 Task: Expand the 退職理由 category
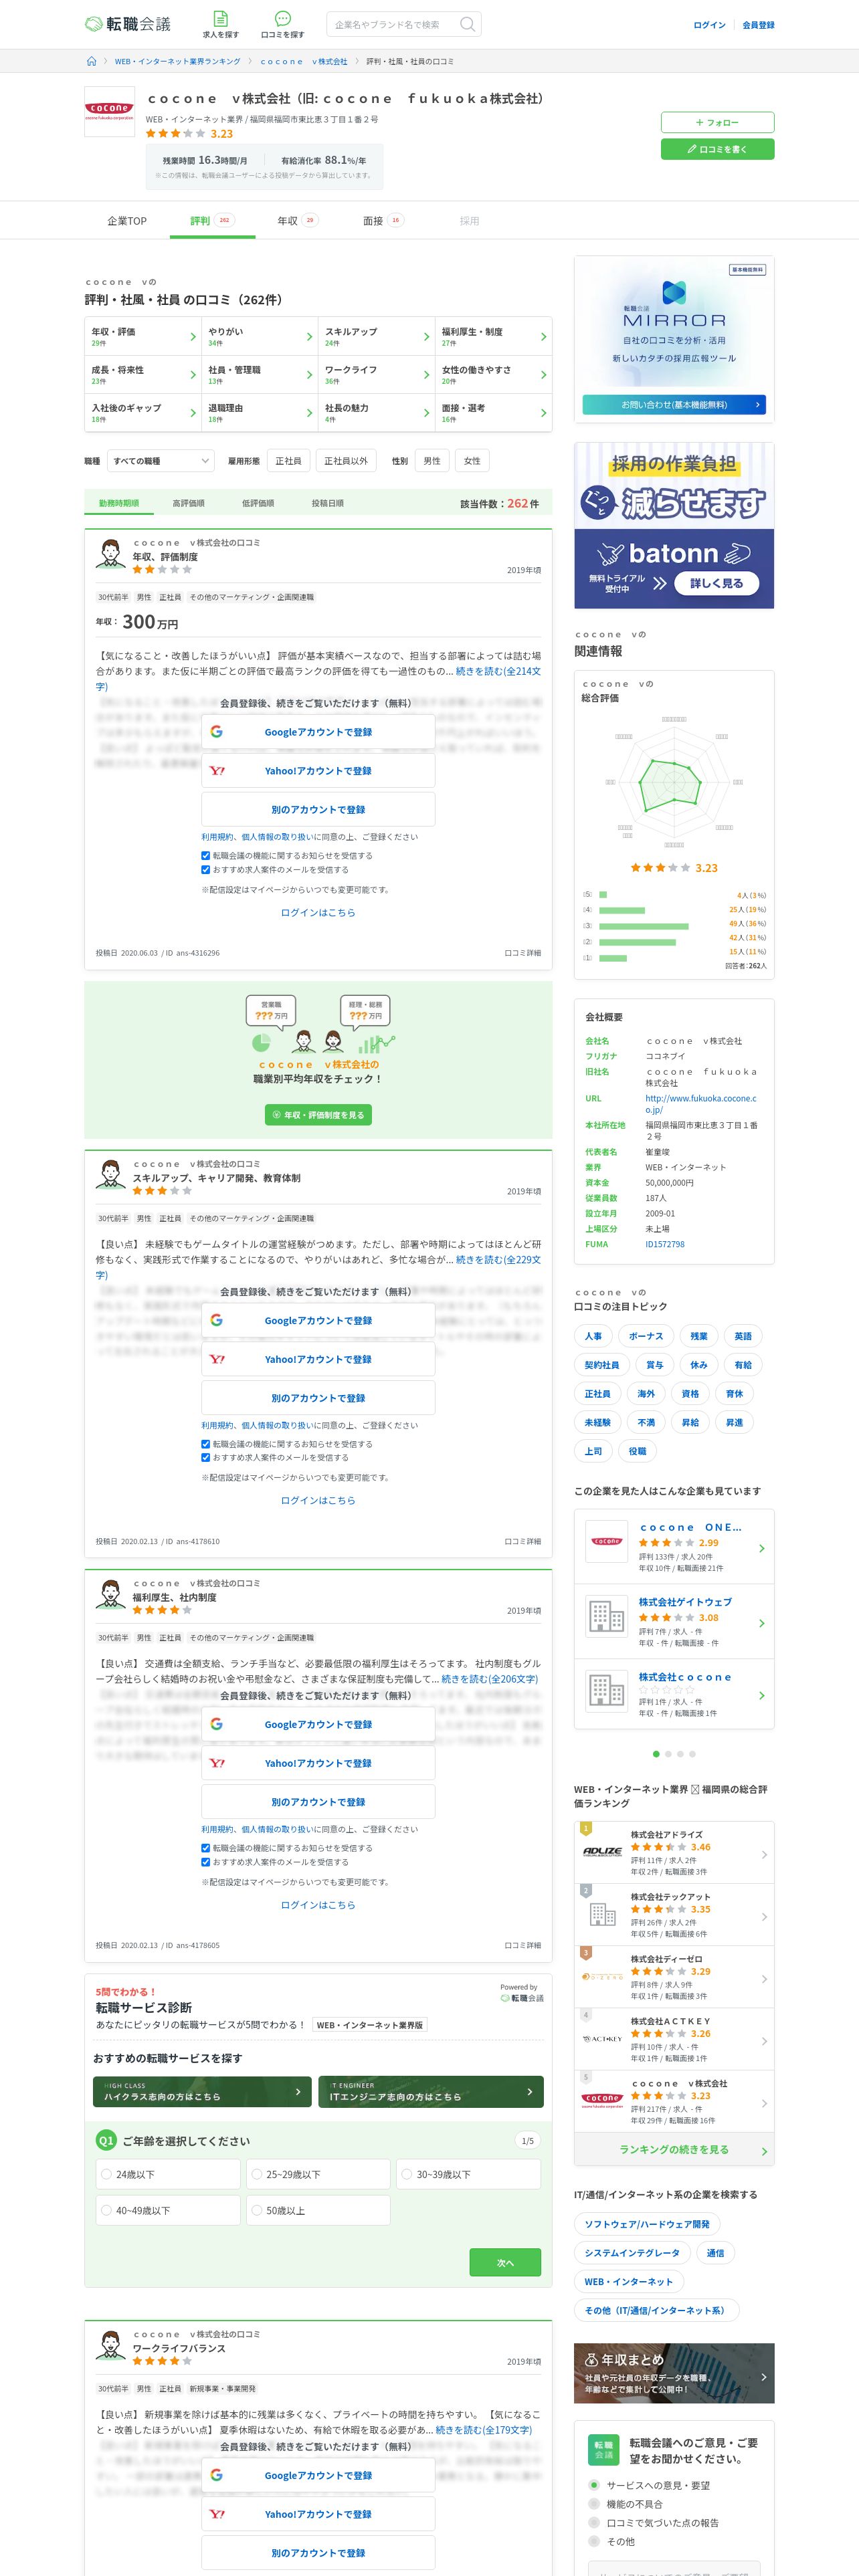pyautogui.click(x=259, y=413)
